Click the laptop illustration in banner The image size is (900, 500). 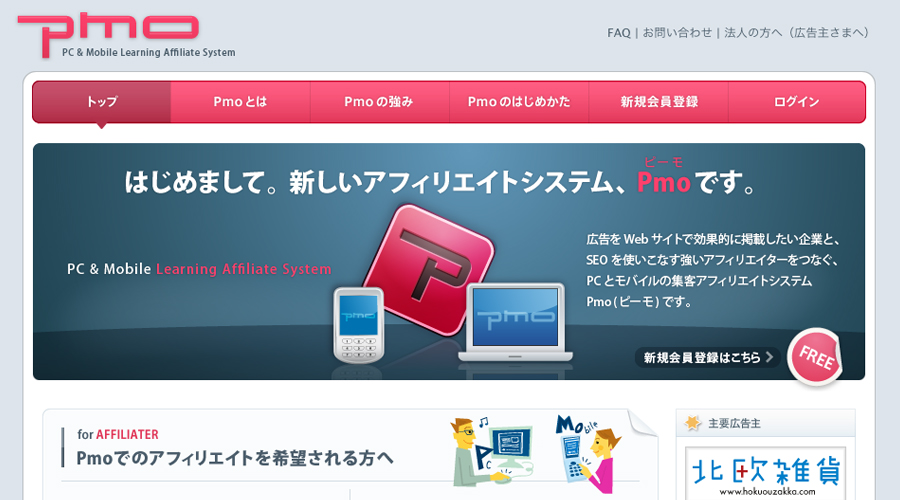515,322
